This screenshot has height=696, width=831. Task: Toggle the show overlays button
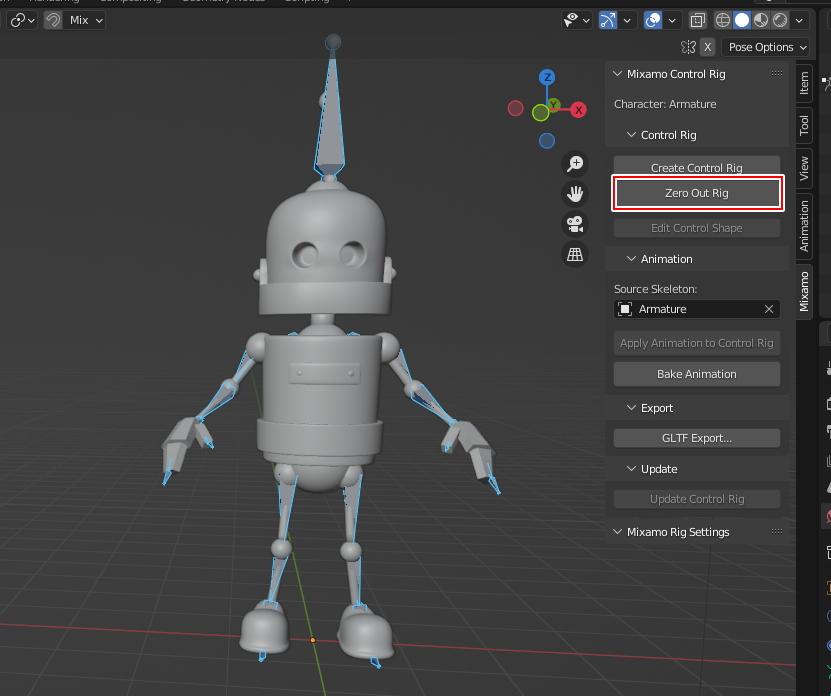pyautogui.click(x=653, y=20)
